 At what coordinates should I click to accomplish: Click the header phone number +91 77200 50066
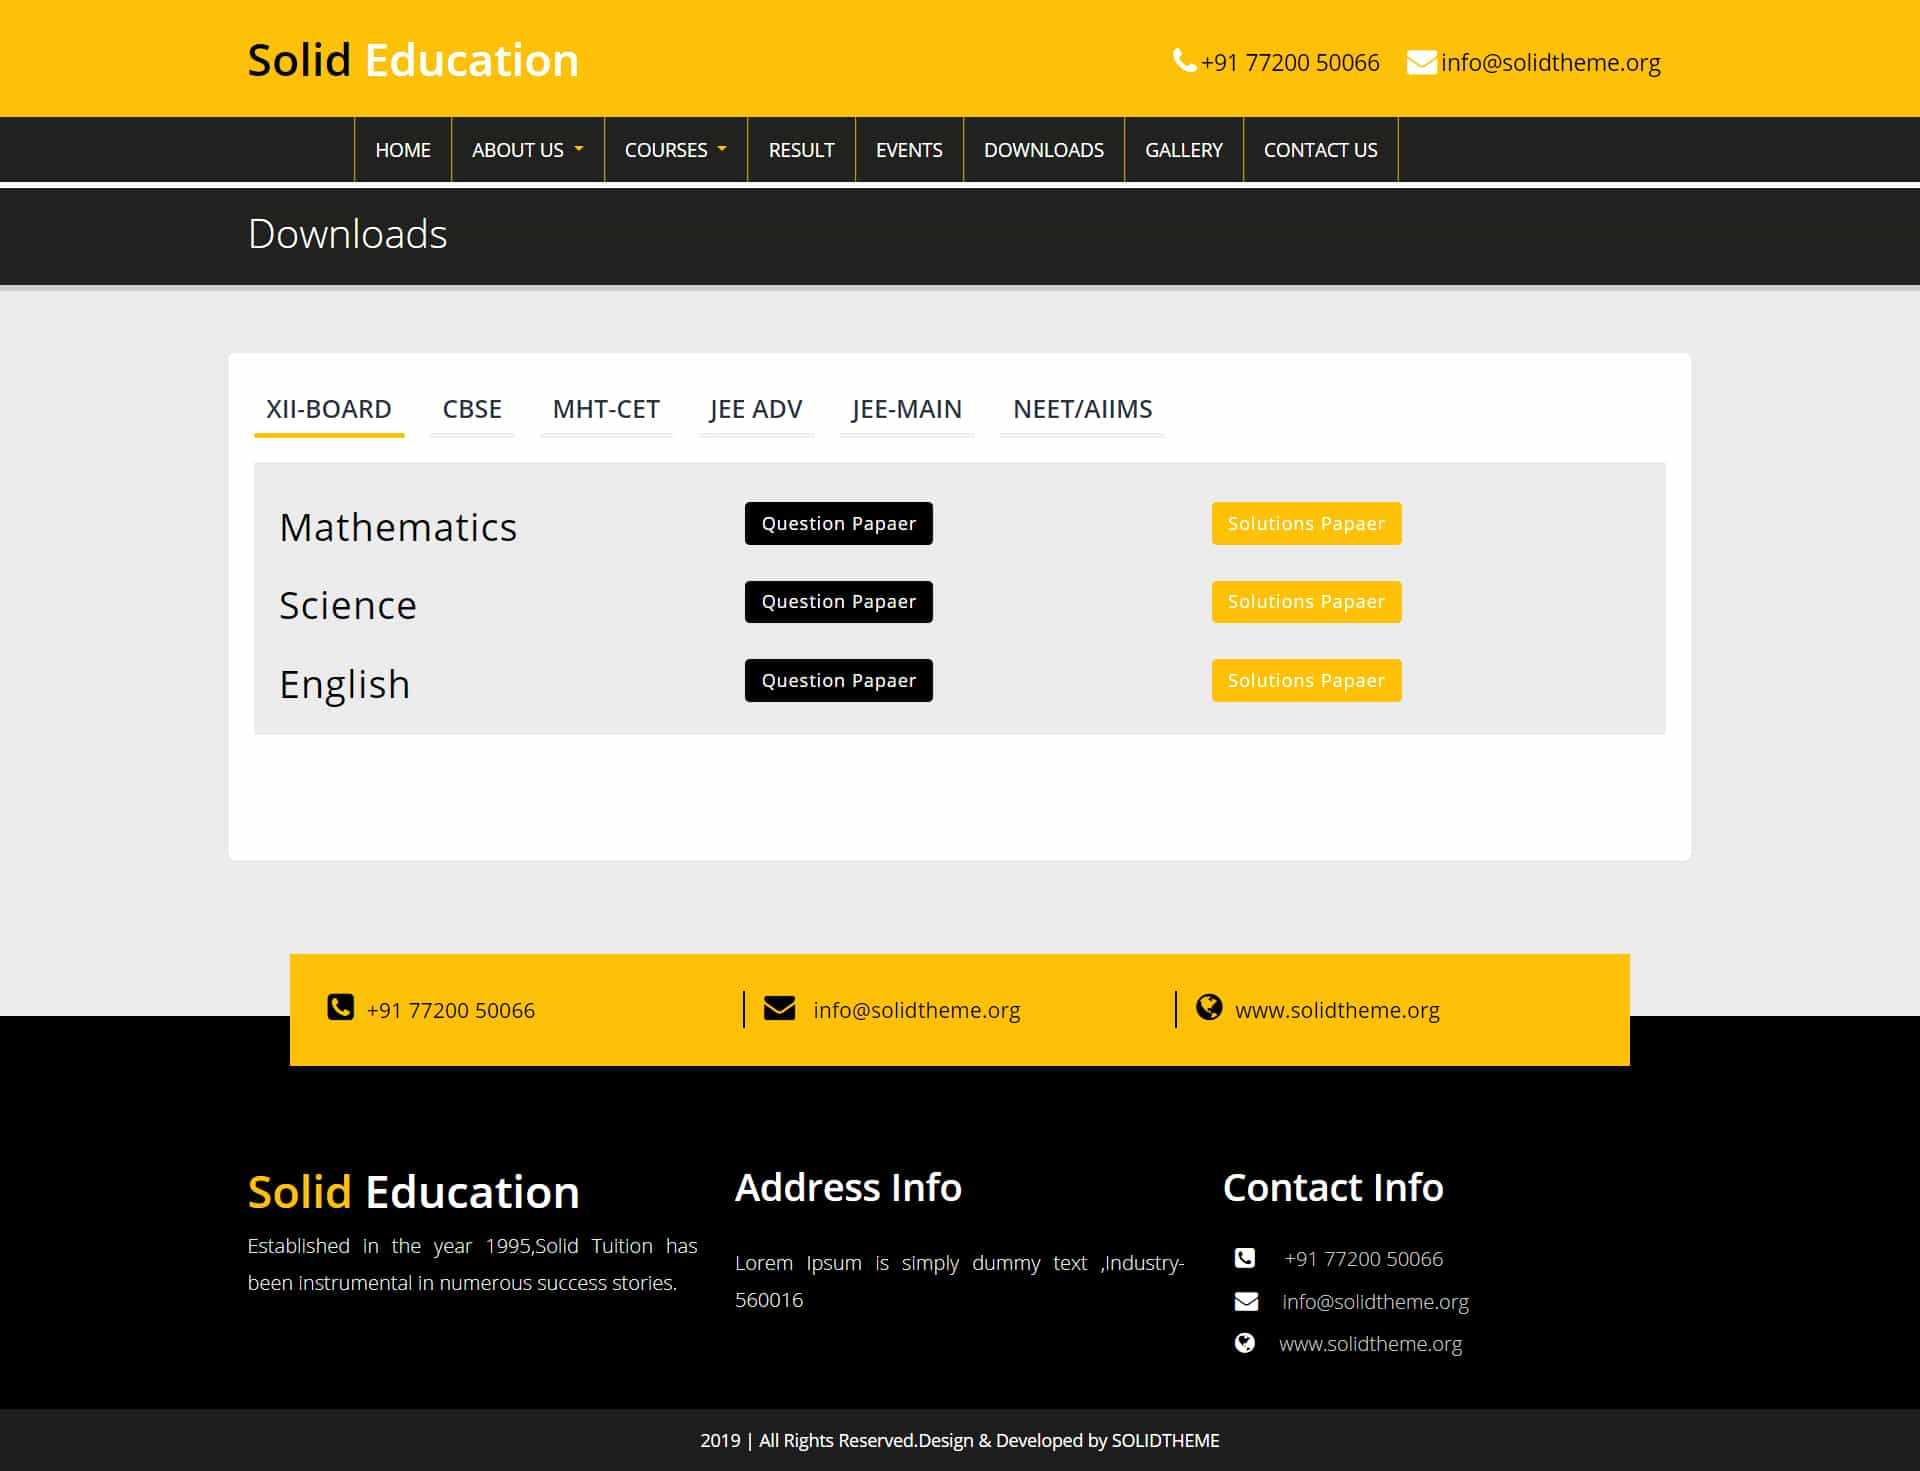1290,62
